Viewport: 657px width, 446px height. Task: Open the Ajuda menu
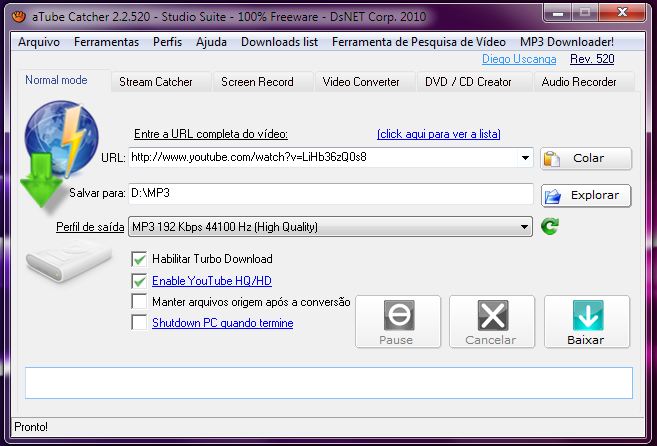[x=212, y=42]
